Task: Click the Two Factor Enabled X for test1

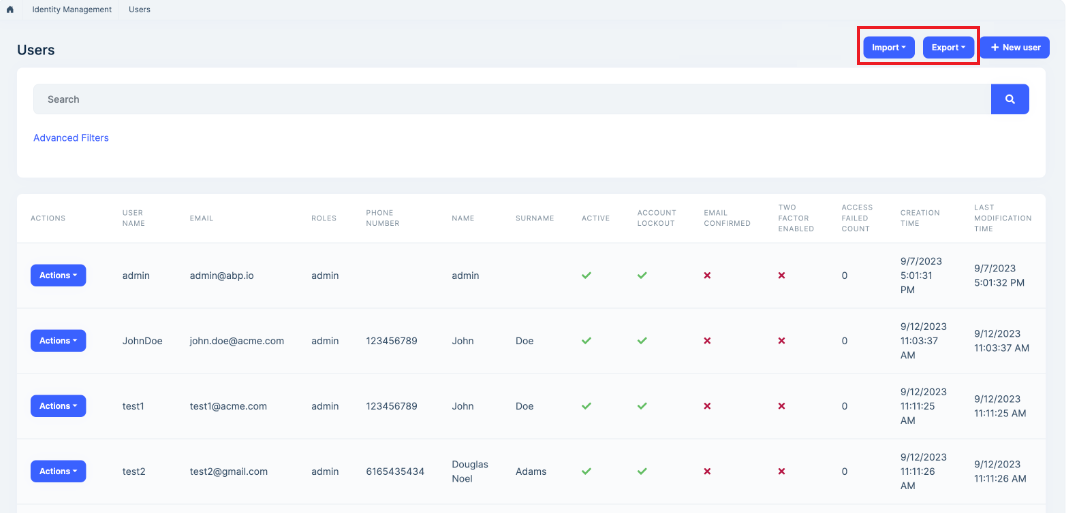Action: tap(782, 406)
